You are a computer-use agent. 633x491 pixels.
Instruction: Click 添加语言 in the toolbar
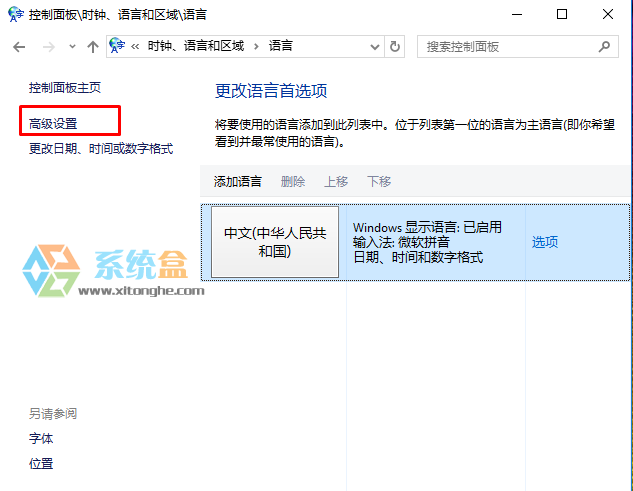pos(238,181)
